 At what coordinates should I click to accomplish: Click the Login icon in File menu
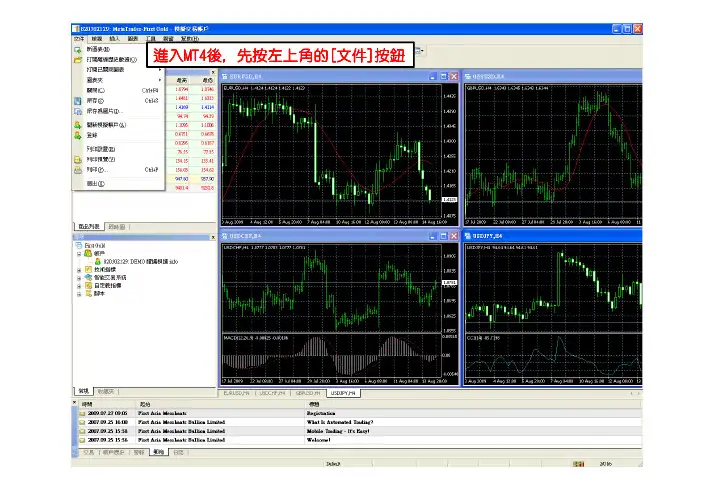pyautogui.click(x=78, y=135)
